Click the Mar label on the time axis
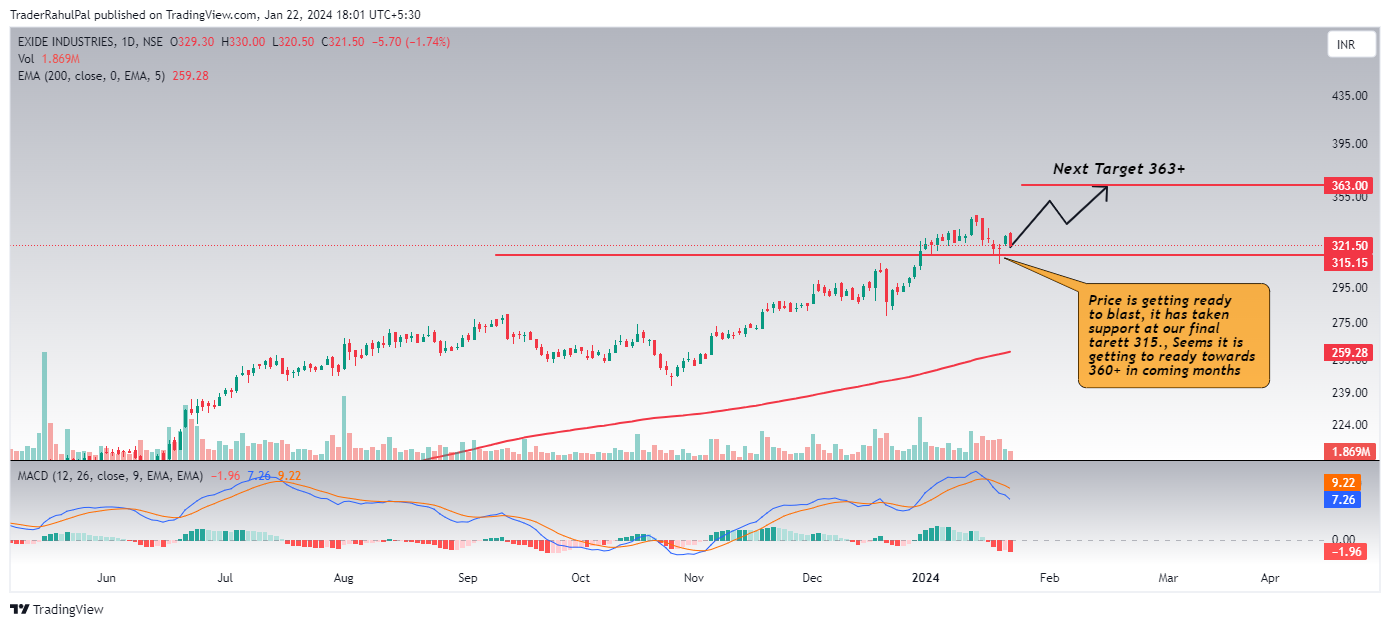Viewport: 1390px width, 627px height. tap(1168, 578)
